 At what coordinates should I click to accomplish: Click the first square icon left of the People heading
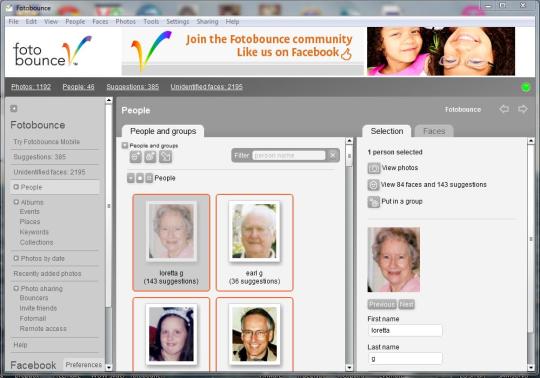(131, 178)
